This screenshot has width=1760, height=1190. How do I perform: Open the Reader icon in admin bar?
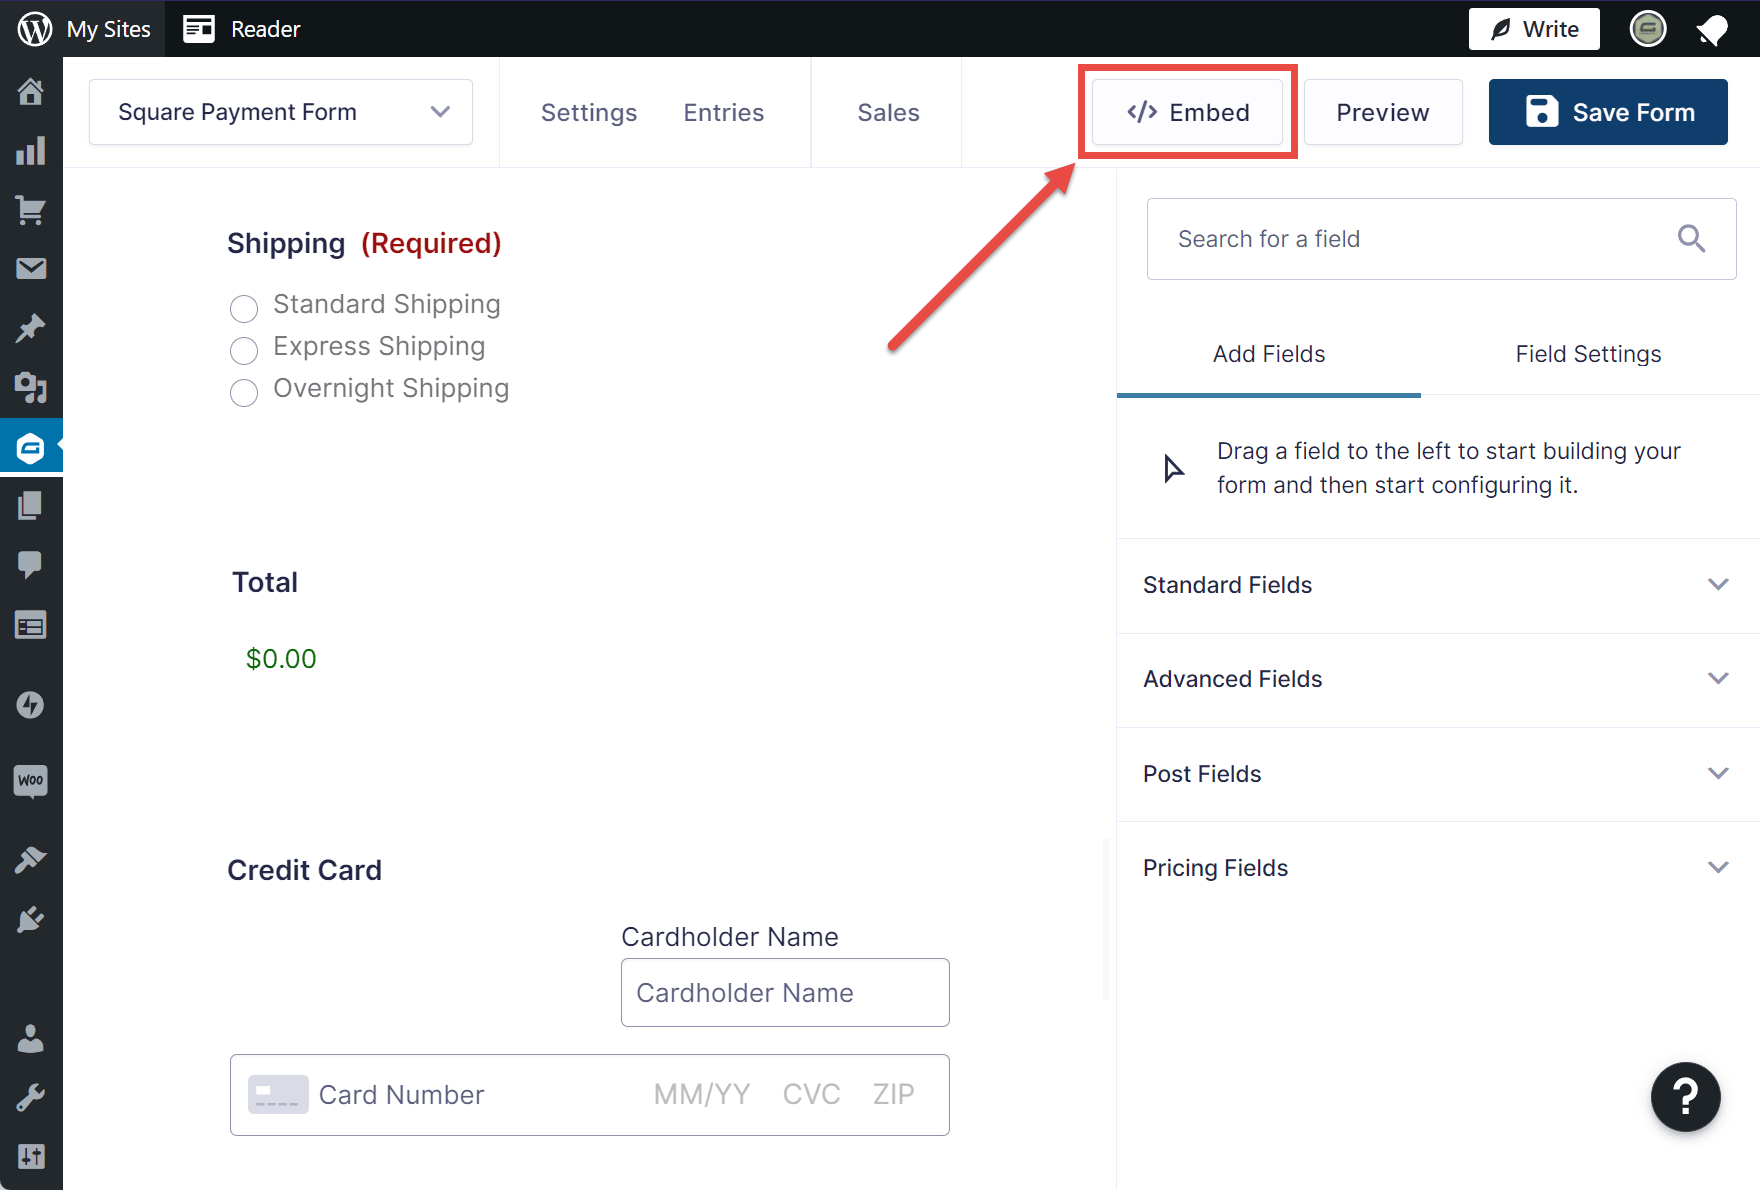(199, 29)
